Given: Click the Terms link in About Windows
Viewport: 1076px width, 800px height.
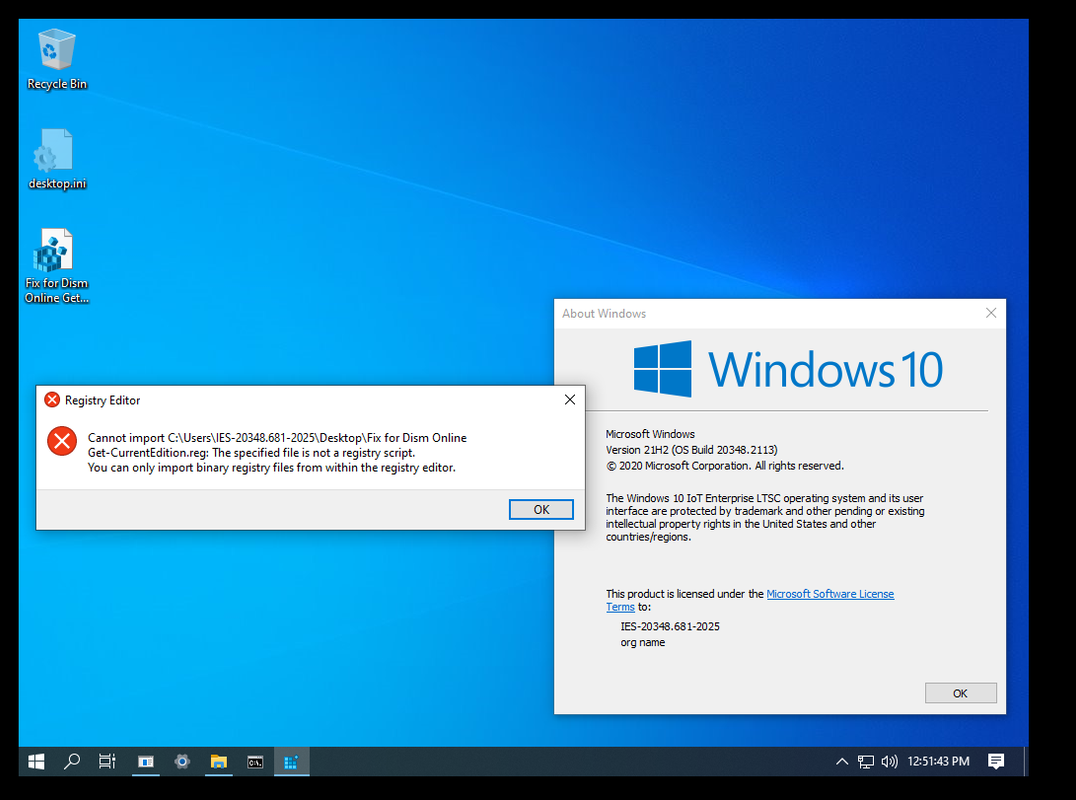Looking at the screenshot, I should coord(620,607).
